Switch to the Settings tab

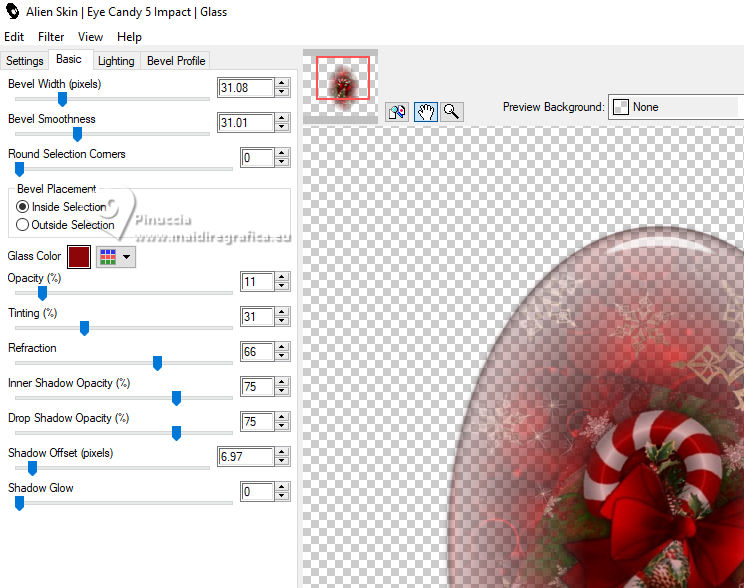tap(25, 61)
